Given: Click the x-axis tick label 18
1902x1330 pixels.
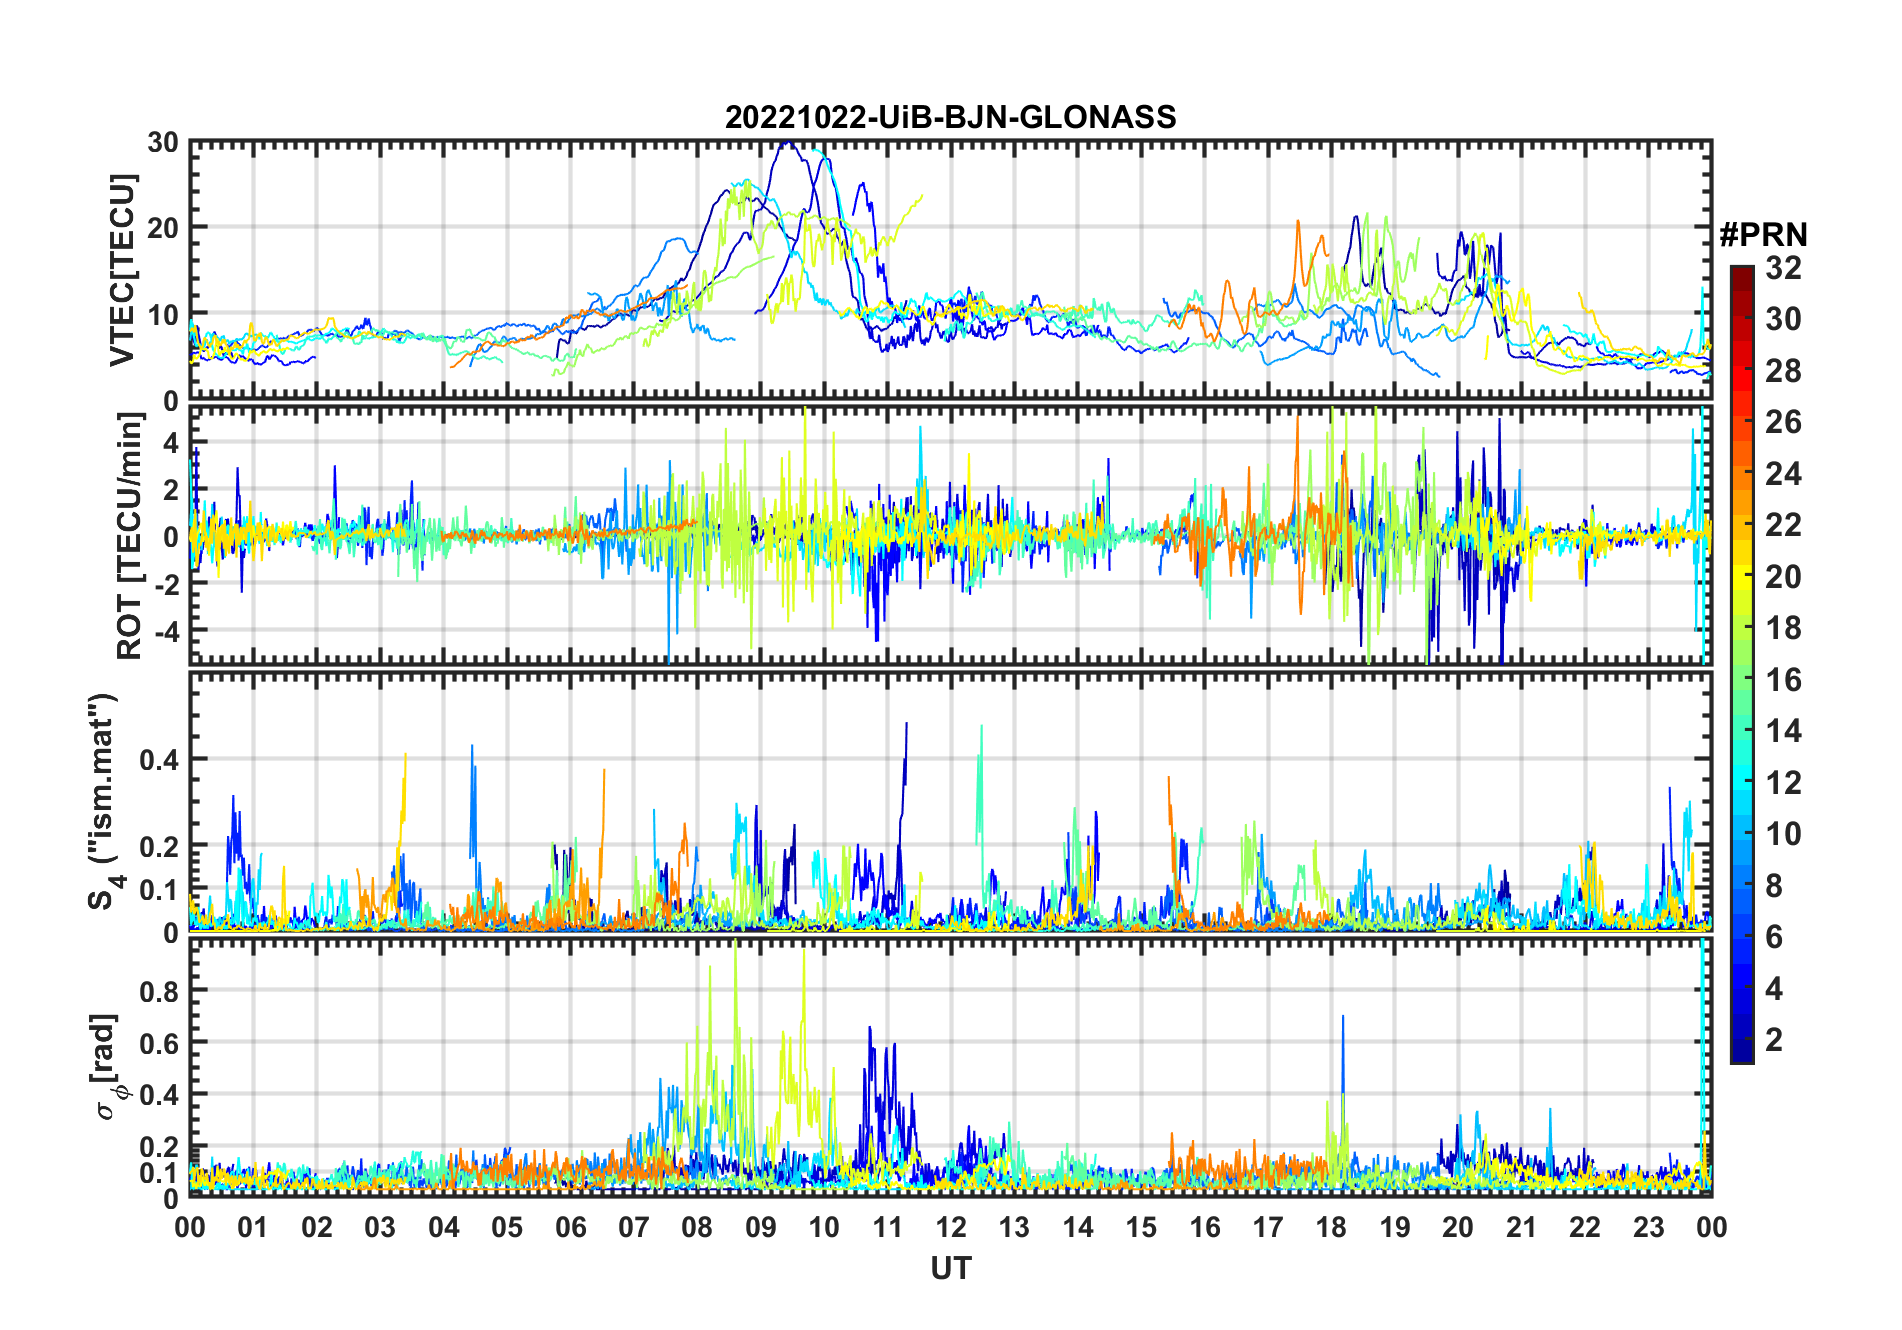Looking at the screenshot, I should pos(1331,1227).
